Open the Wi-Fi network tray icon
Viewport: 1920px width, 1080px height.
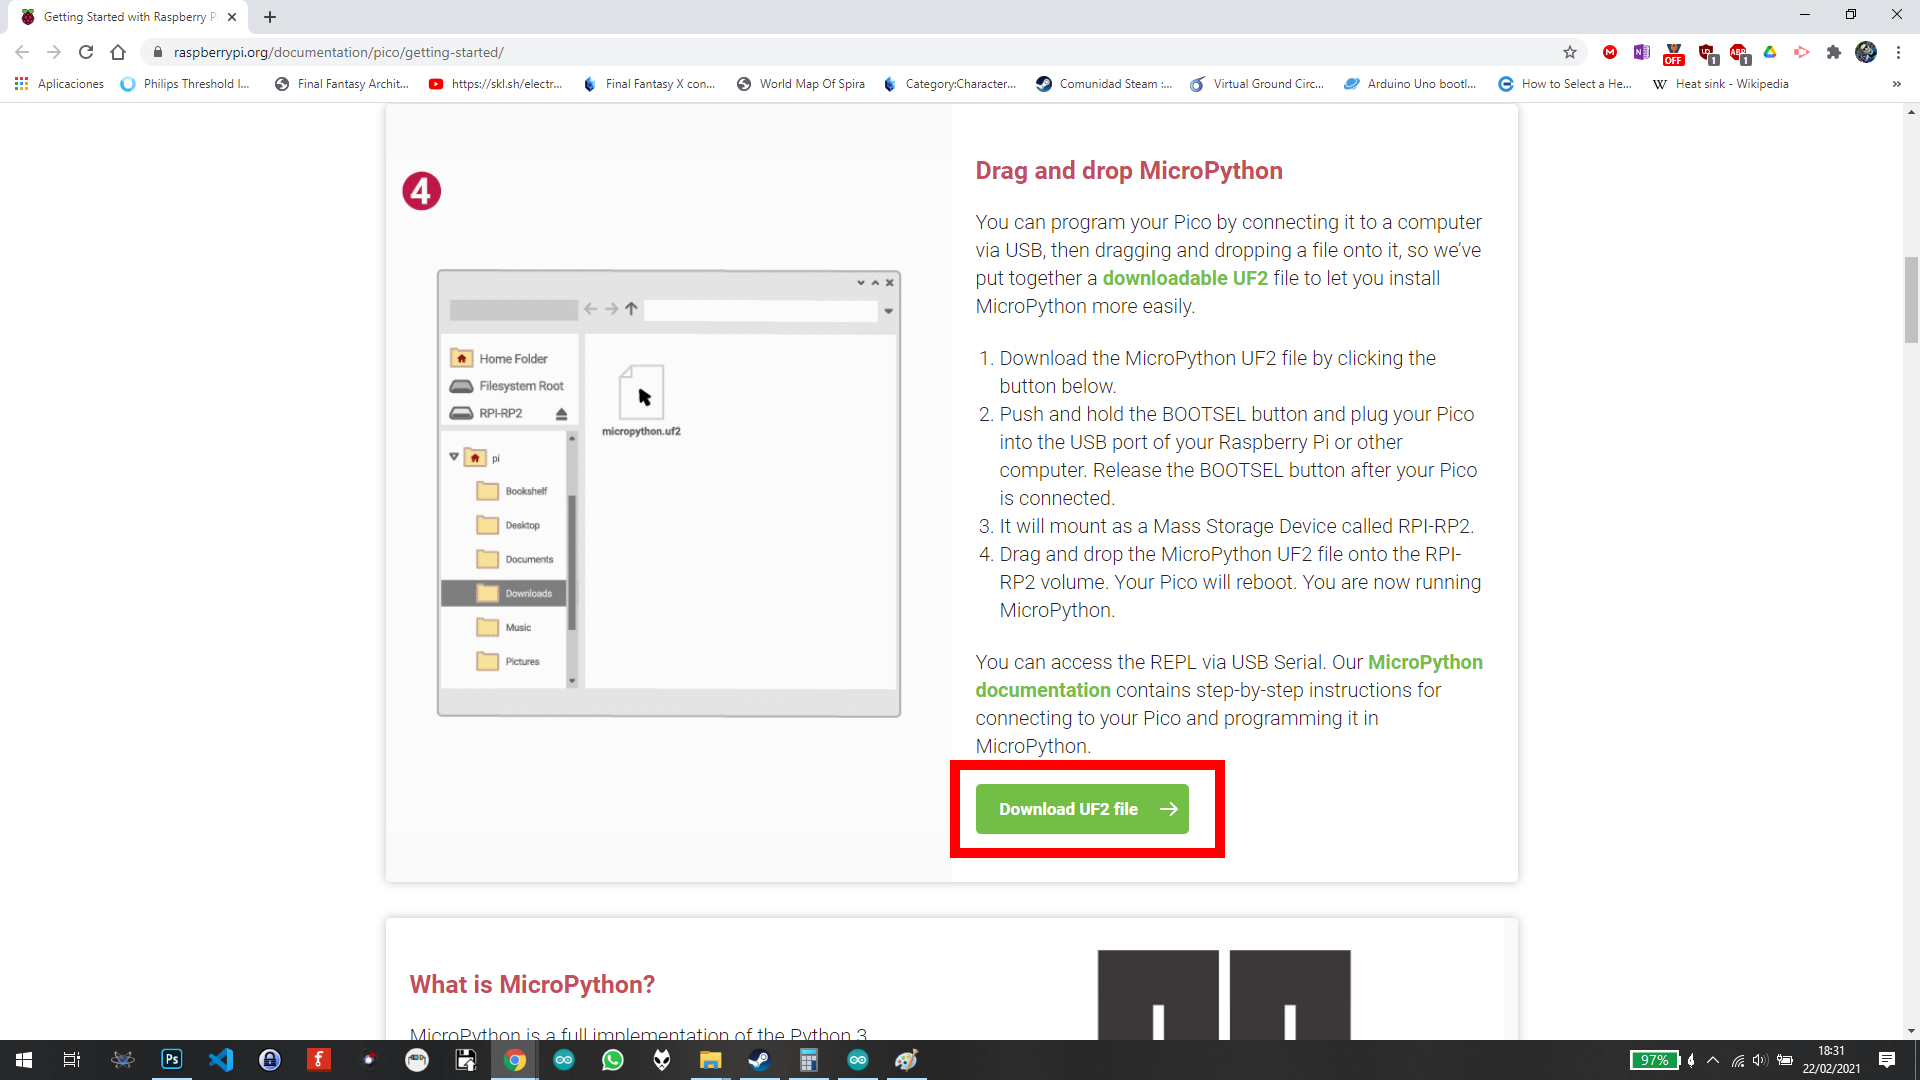(1738, 1060)
